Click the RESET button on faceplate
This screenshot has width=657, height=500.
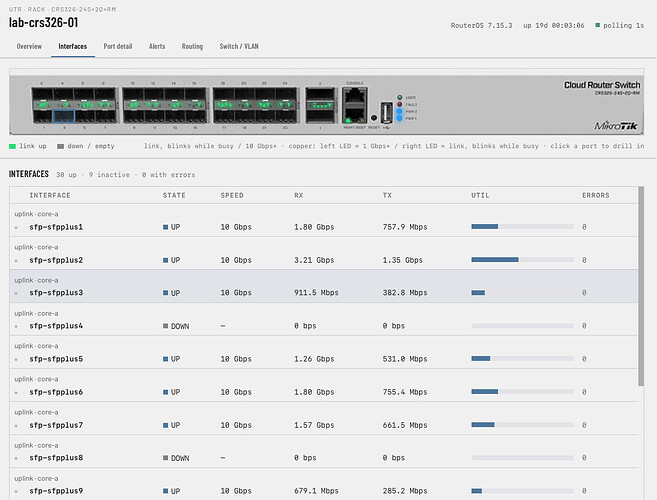click(374, 117)
